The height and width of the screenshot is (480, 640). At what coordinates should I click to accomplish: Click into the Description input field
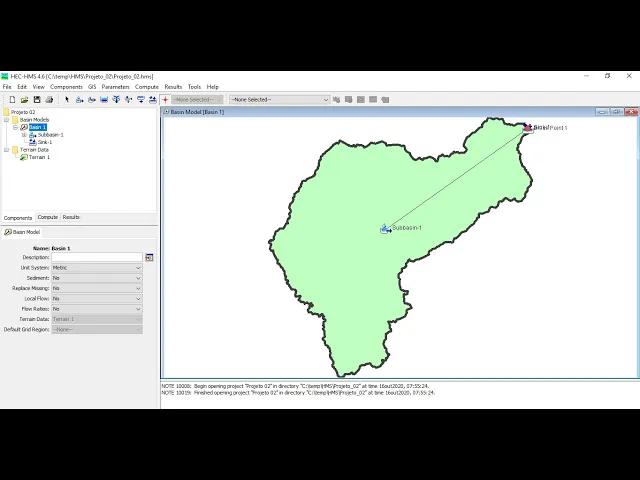click(97, 257)
